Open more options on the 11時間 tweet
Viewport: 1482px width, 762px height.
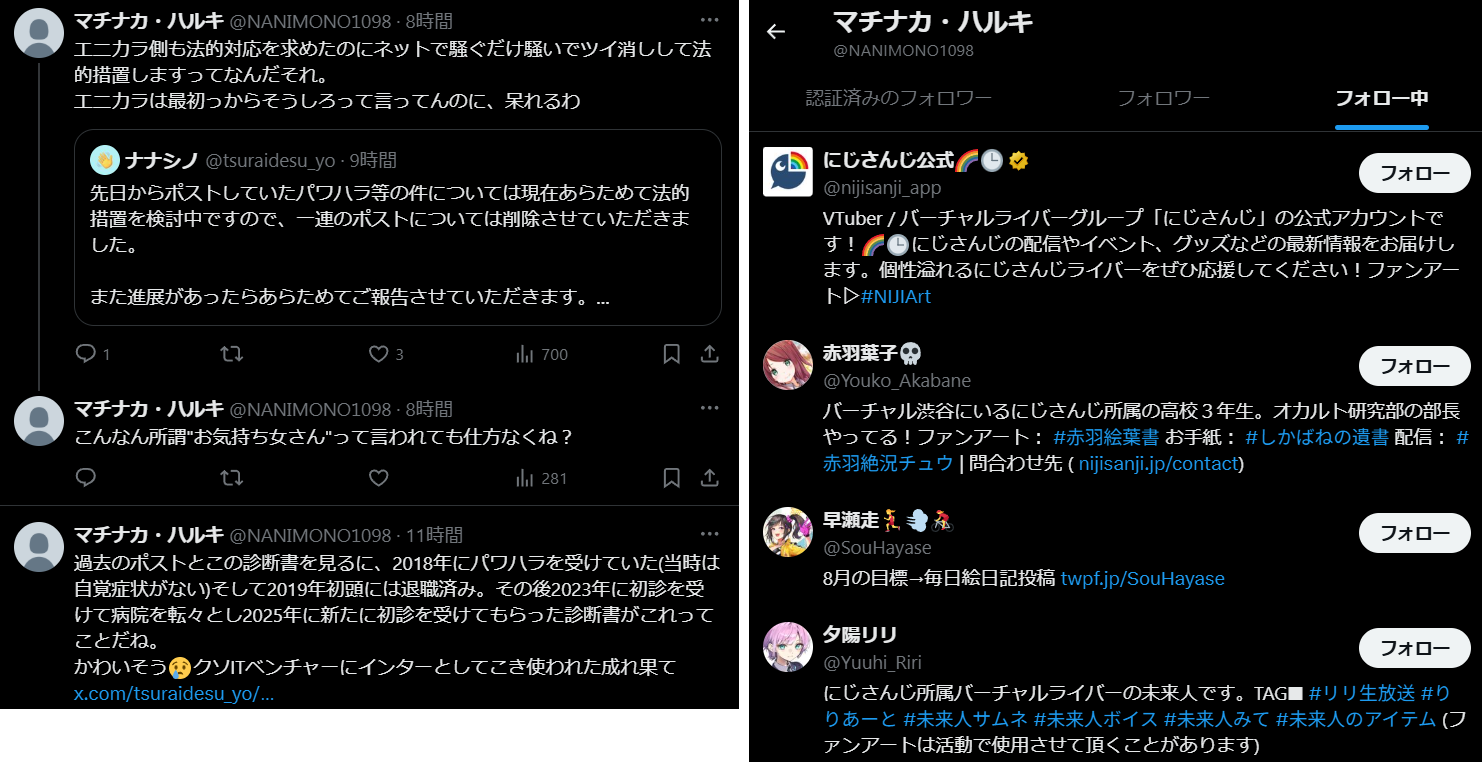[709, 534]
